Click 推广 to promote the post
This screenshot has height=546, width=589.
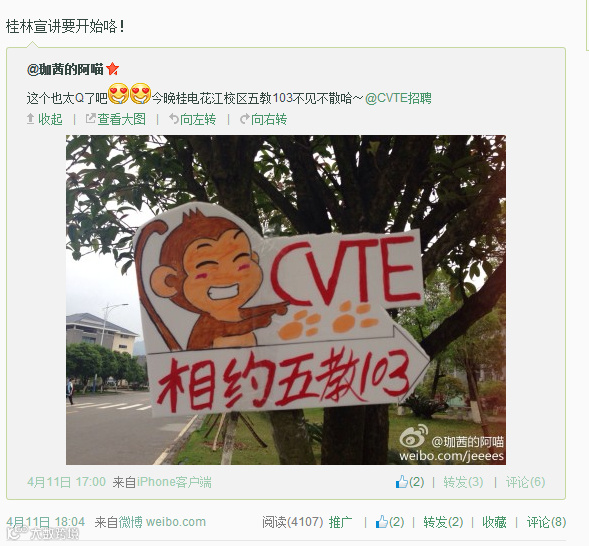tap(340, 522)
